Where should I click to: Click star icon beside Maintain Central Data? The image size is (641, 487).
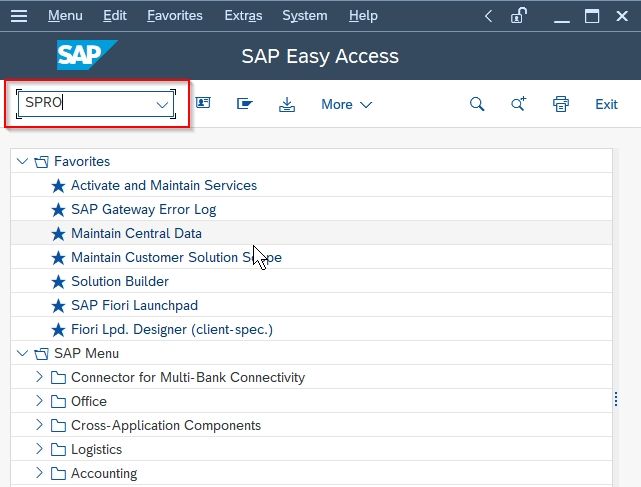click(x=58, y=234)
